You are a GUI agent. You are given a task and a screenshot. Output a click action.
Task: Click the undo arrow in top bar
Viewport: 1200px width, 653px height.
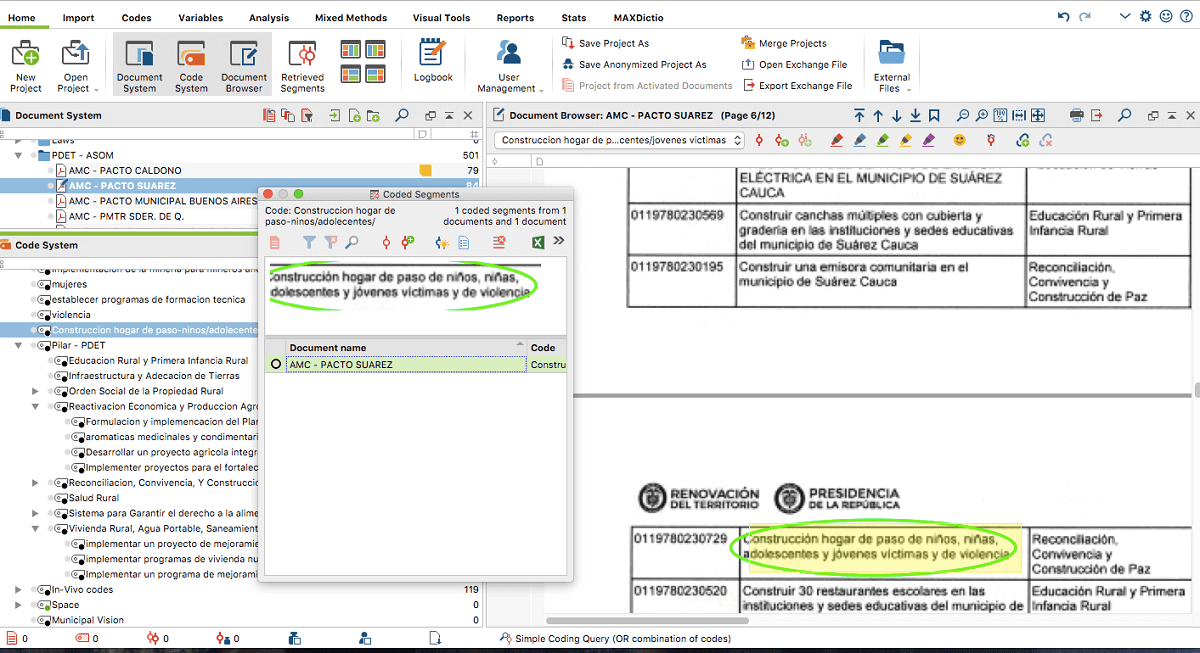click(1064, 17)
